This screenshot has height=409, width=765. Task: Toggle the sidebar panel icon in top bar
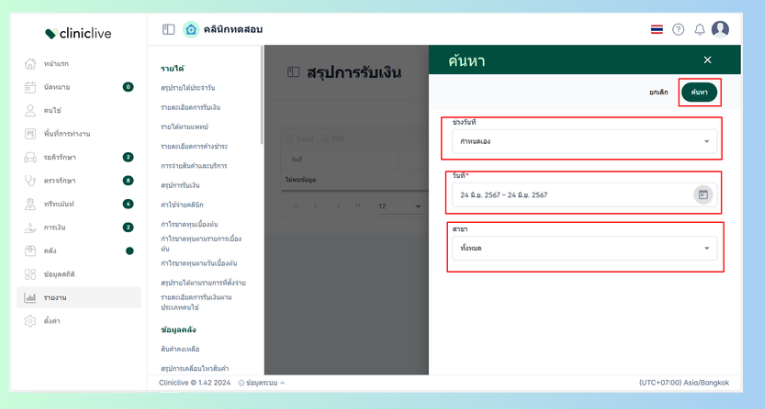pyautogui.click(x=168, y=30)
